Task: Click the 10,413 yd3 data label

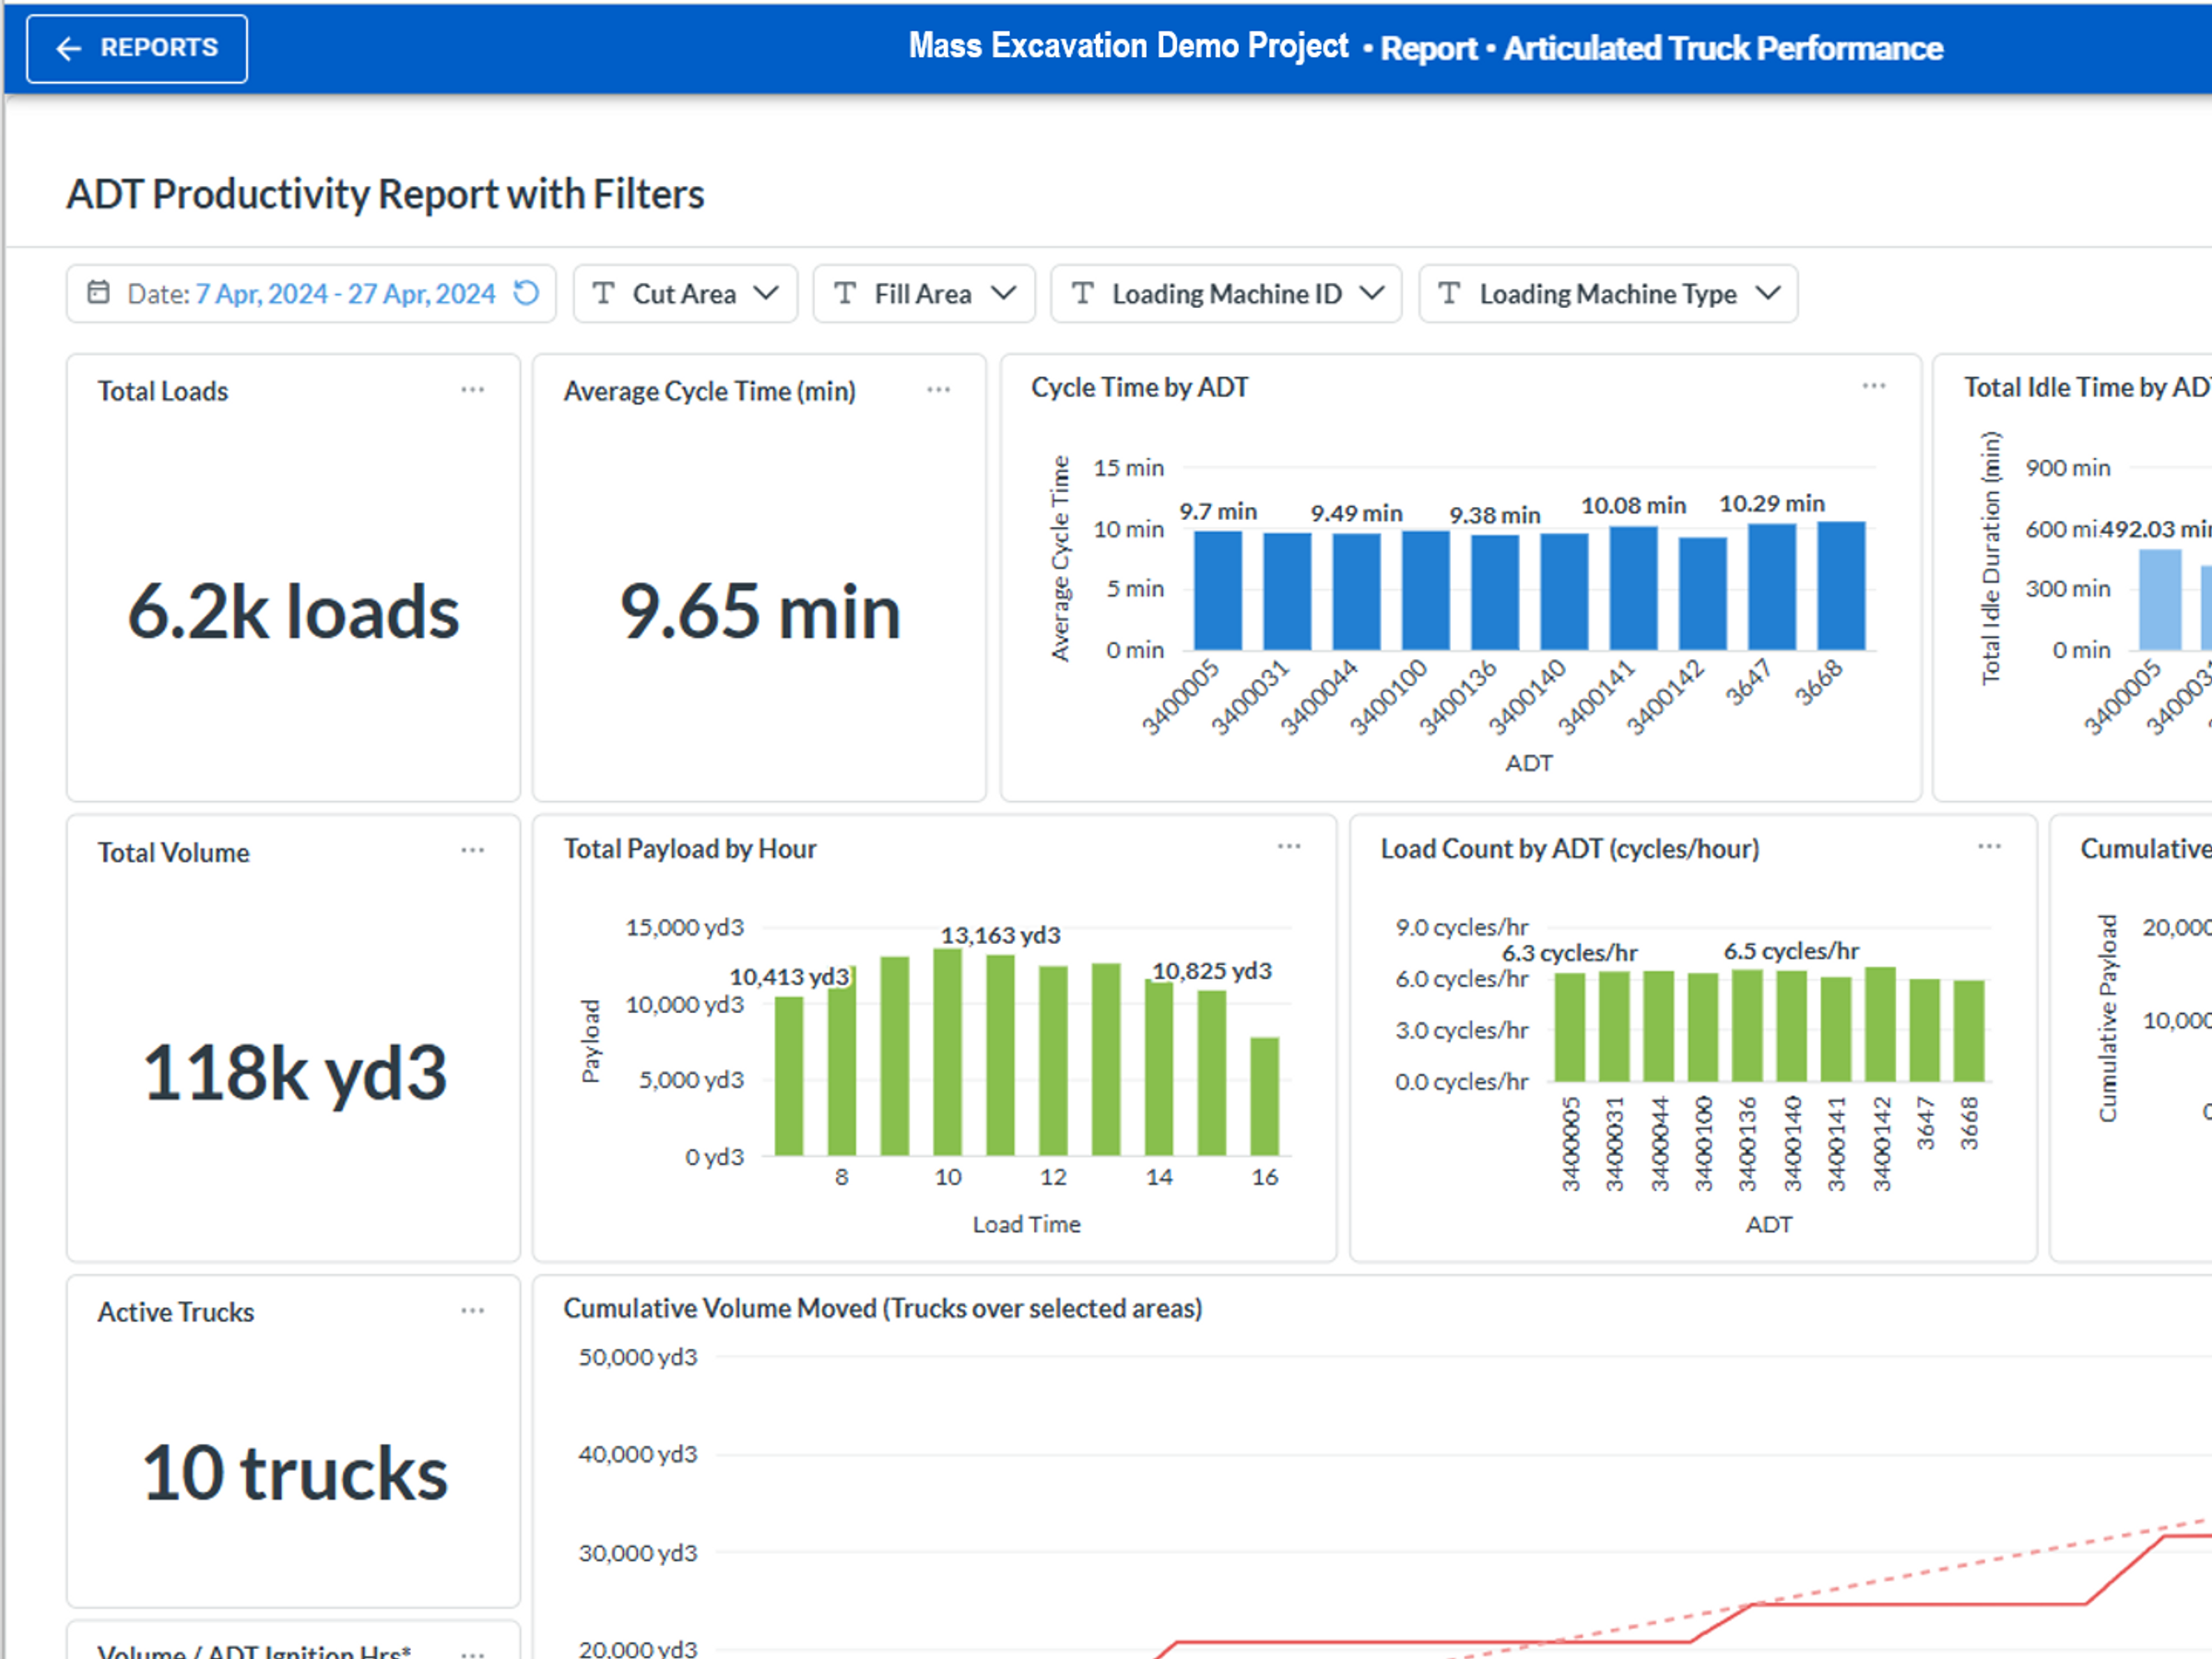Action: (x=789, y=976)
